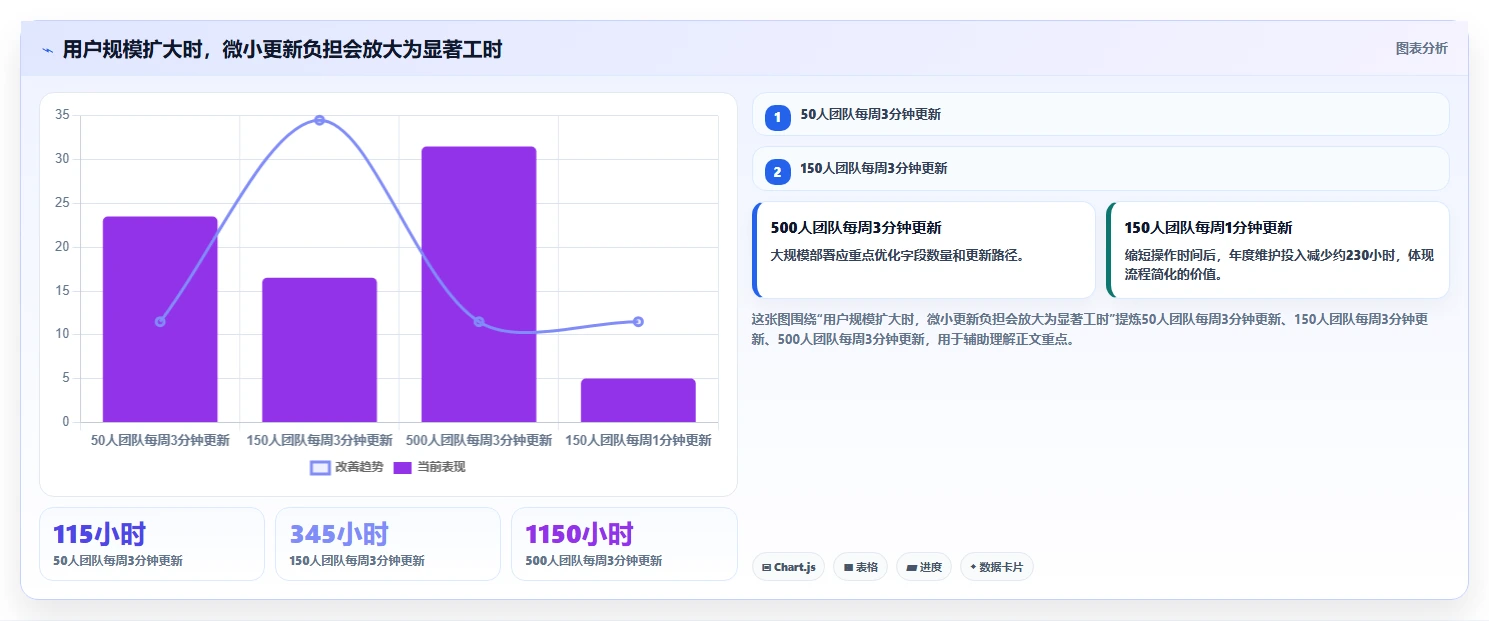This screenshot has height=621, width=1489.
Task: Click the text mentioning 年度维护投入减少约230小时
Action: [x=1279, y=264]
